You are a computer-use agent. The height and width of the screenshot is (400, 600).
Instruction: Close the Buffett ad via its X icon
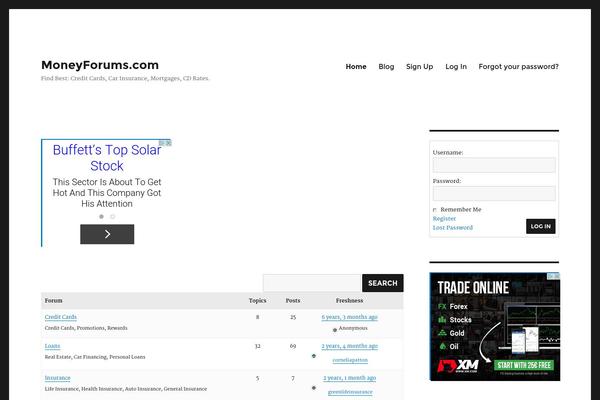point(168,143)
